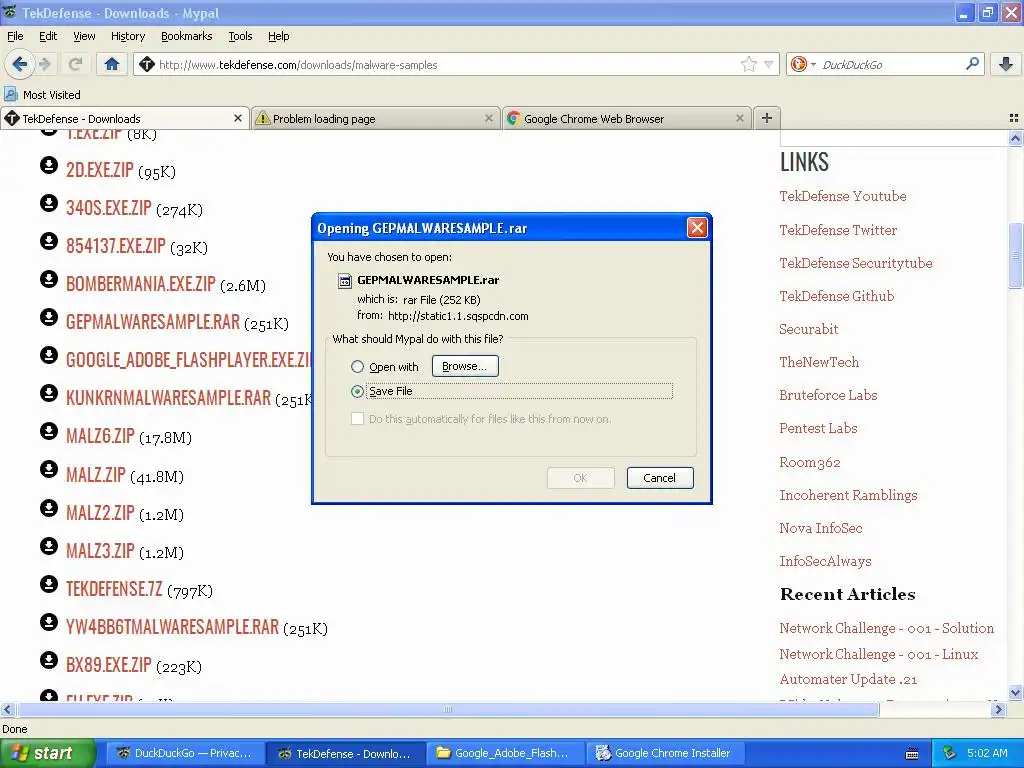
Task: Click download icon beside 340S.EXE.ZIP
Action: click(49, 203)
